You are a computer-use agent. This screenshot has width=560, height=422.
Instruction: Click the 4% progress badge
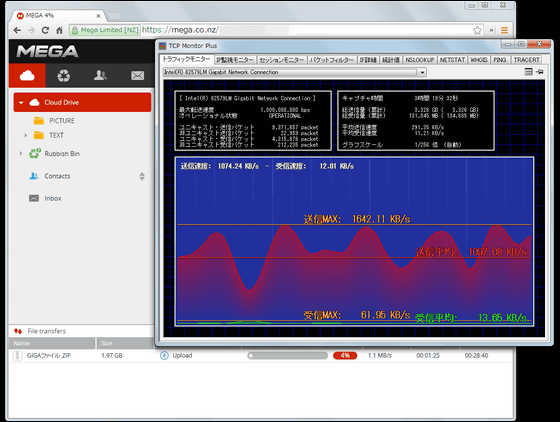point(345,356)
